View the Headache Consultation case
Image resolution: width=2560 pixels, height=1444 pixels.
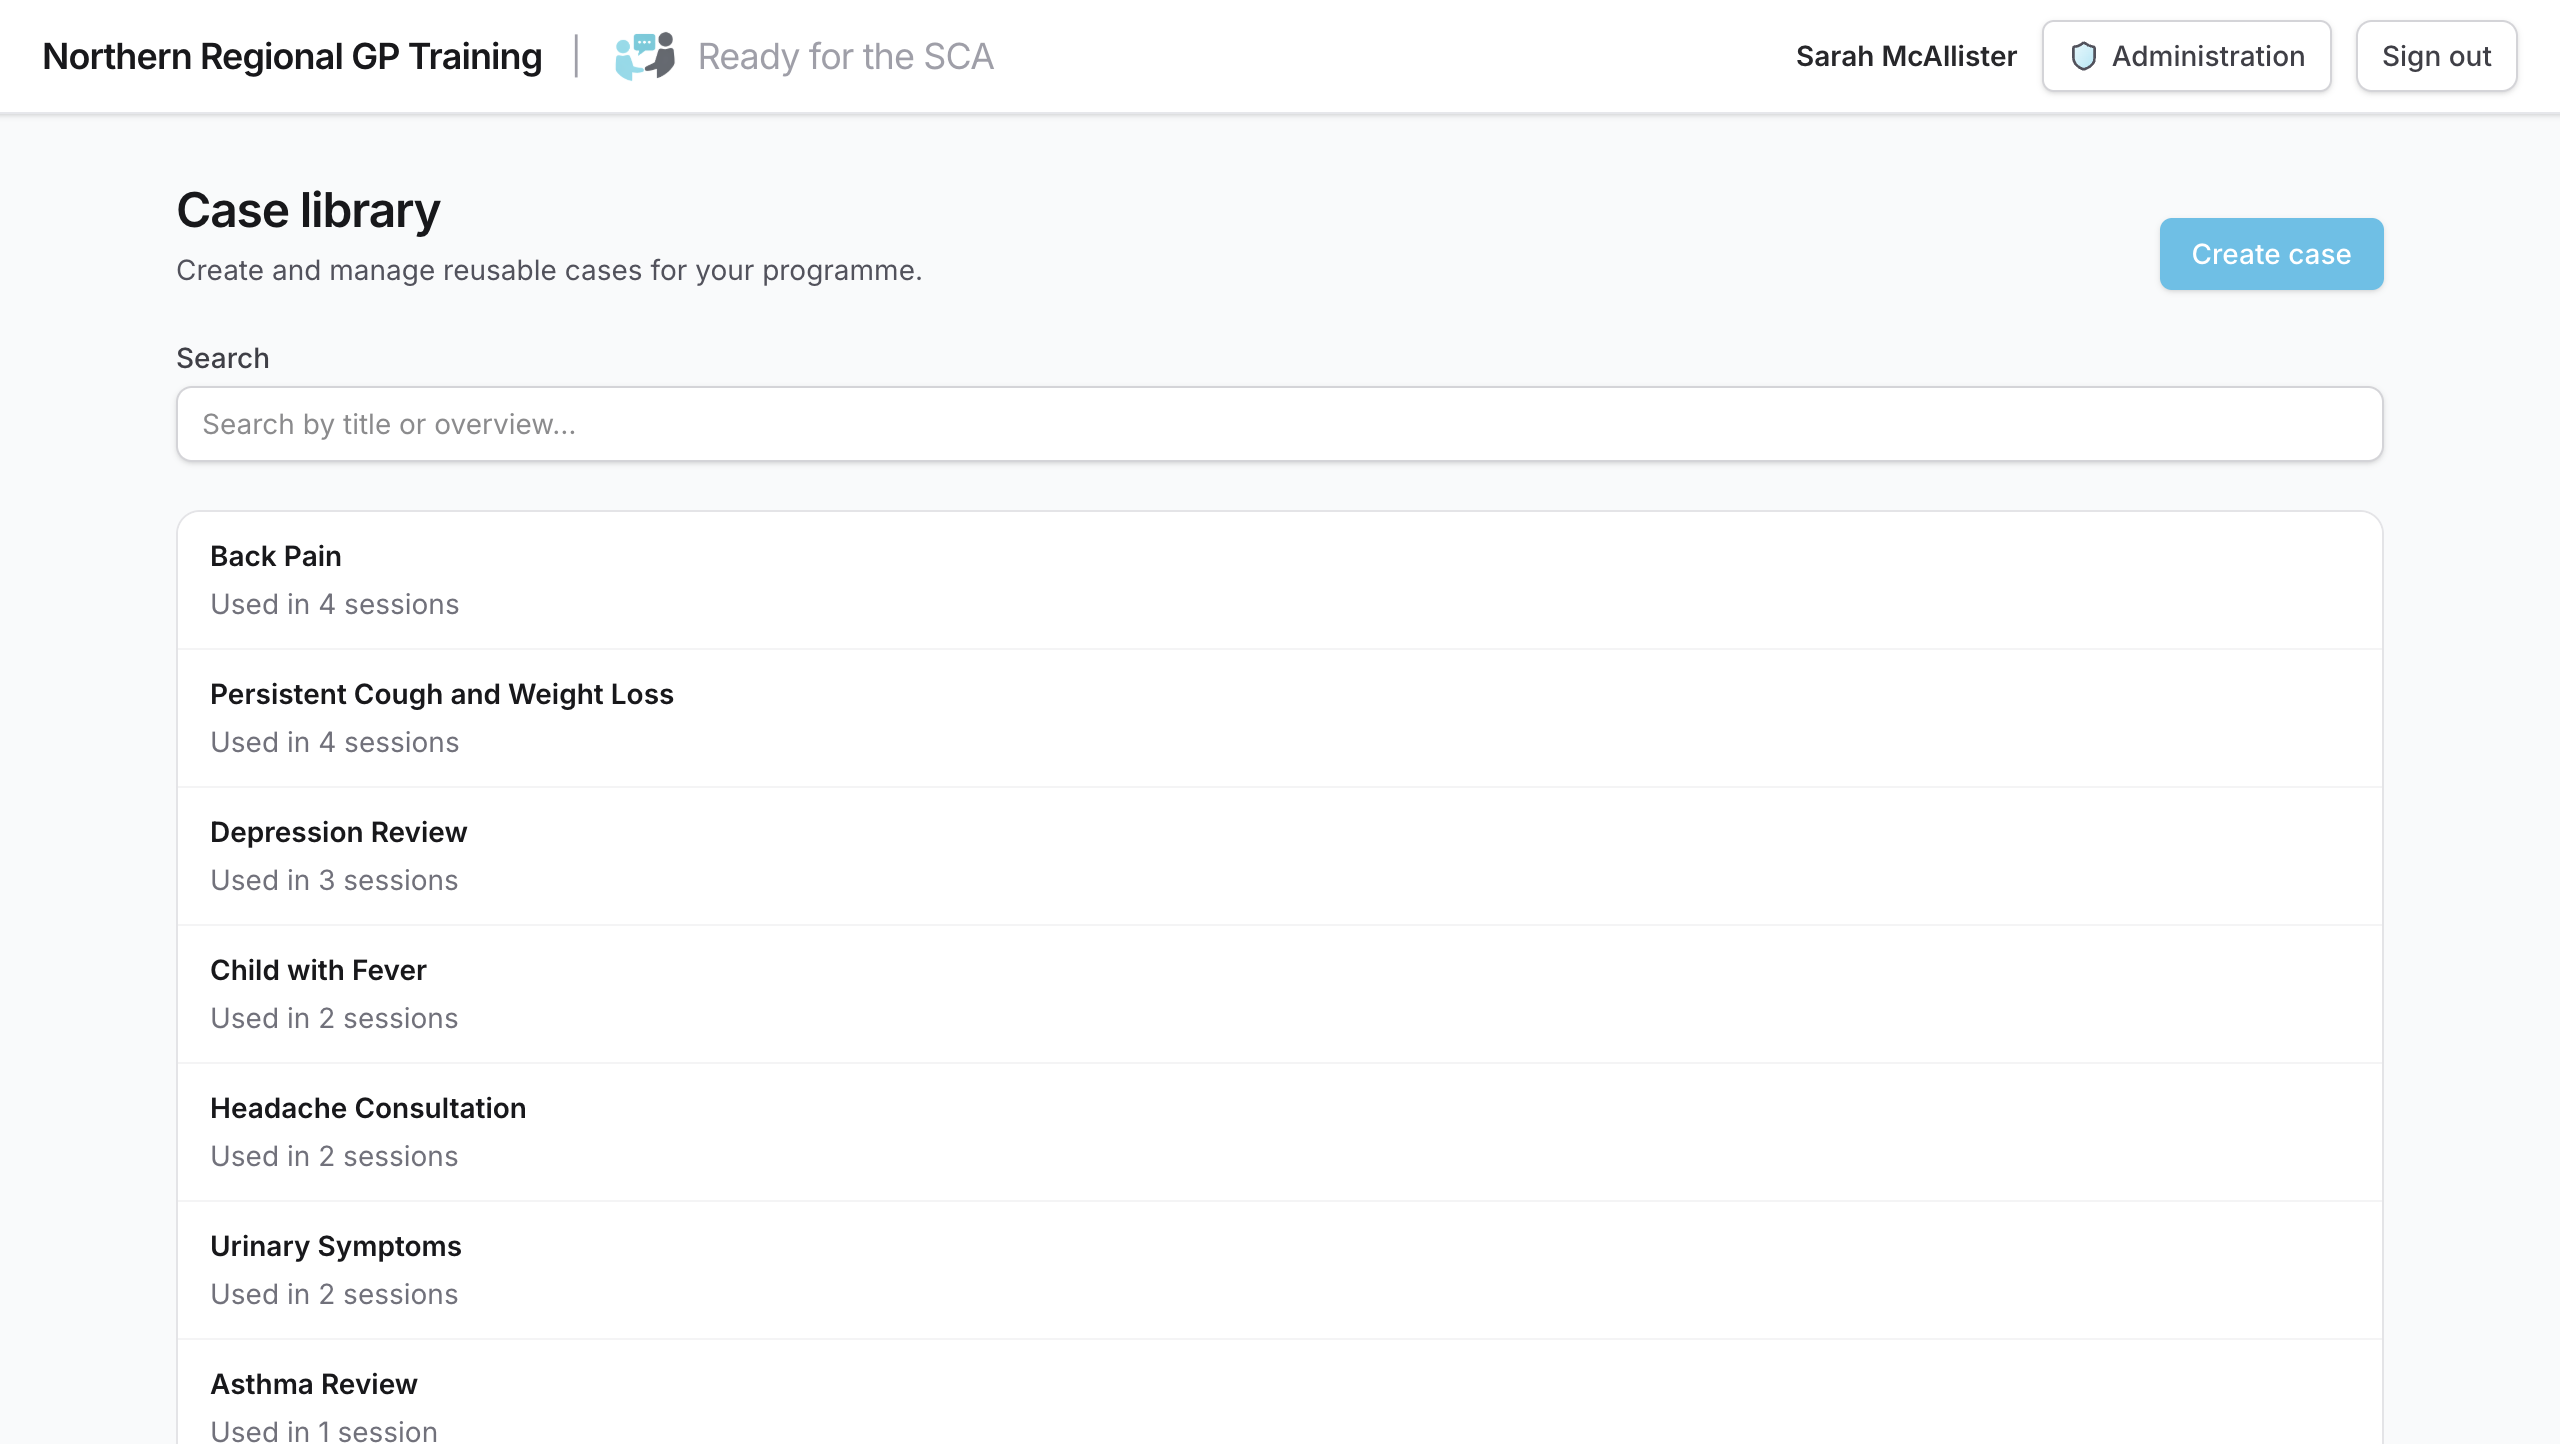[x=368, y=1108]
